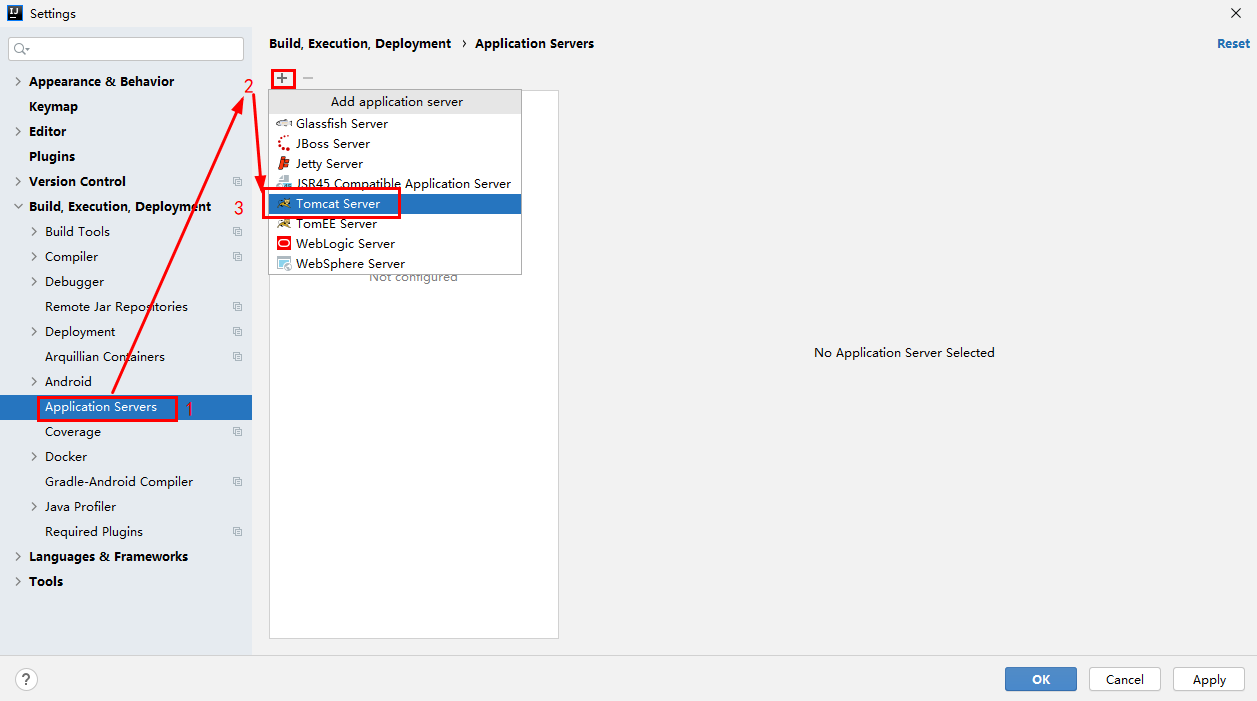The image size is (1257, 701).
Task: Click the Apply button
Action: 1209,679
